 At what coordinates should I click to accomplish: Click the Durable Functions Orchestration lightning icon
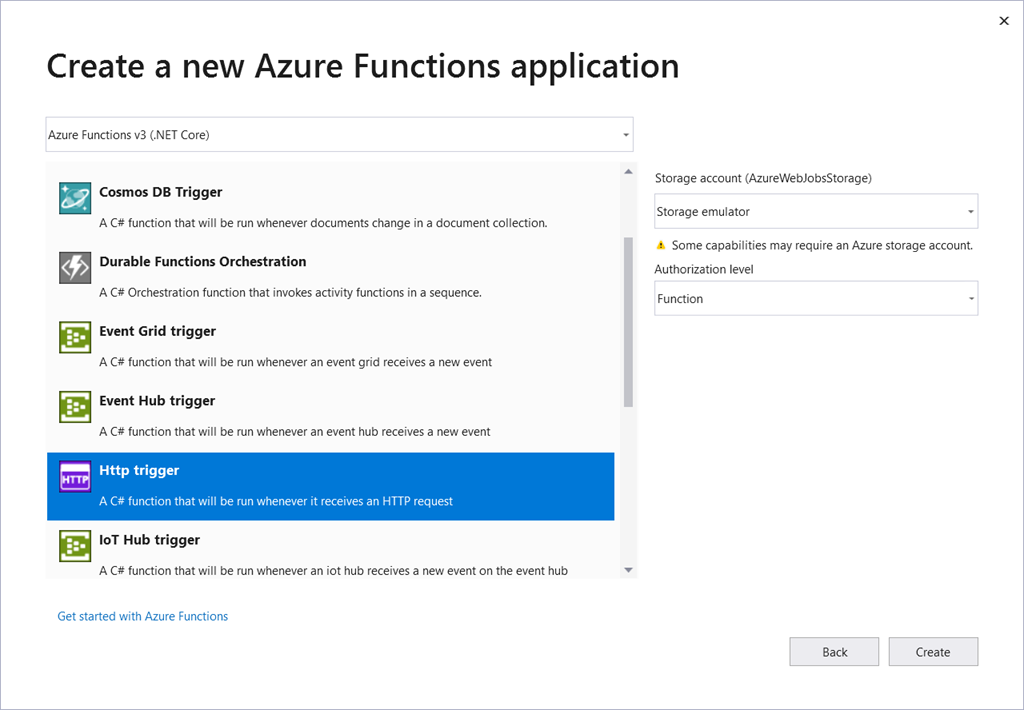74,267
